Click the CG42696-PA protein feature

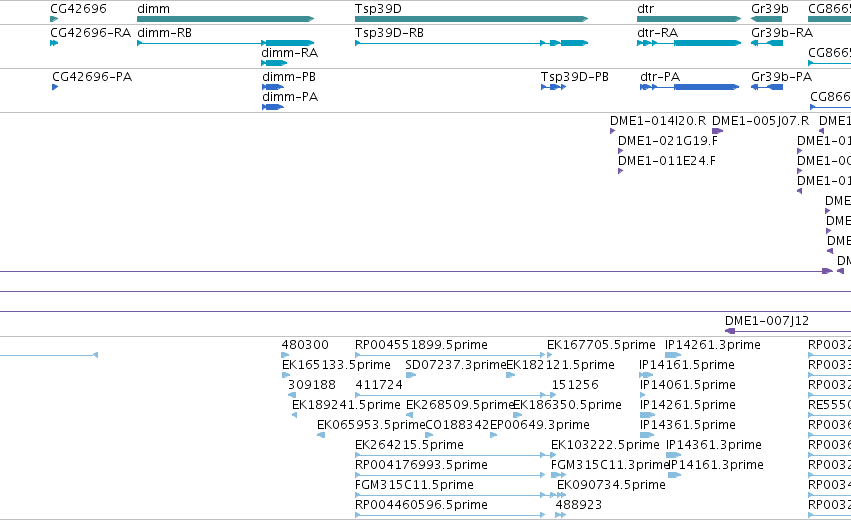(55, 87)
